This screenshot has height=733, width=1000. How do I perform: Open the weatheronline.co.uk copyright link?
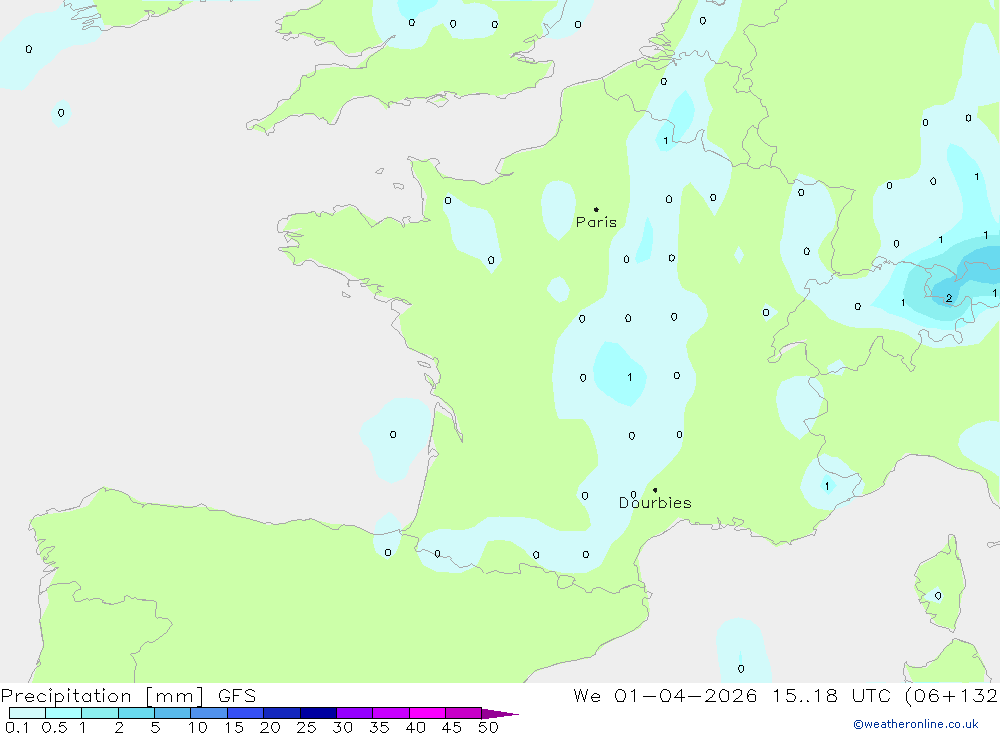[x=916, y=724]
